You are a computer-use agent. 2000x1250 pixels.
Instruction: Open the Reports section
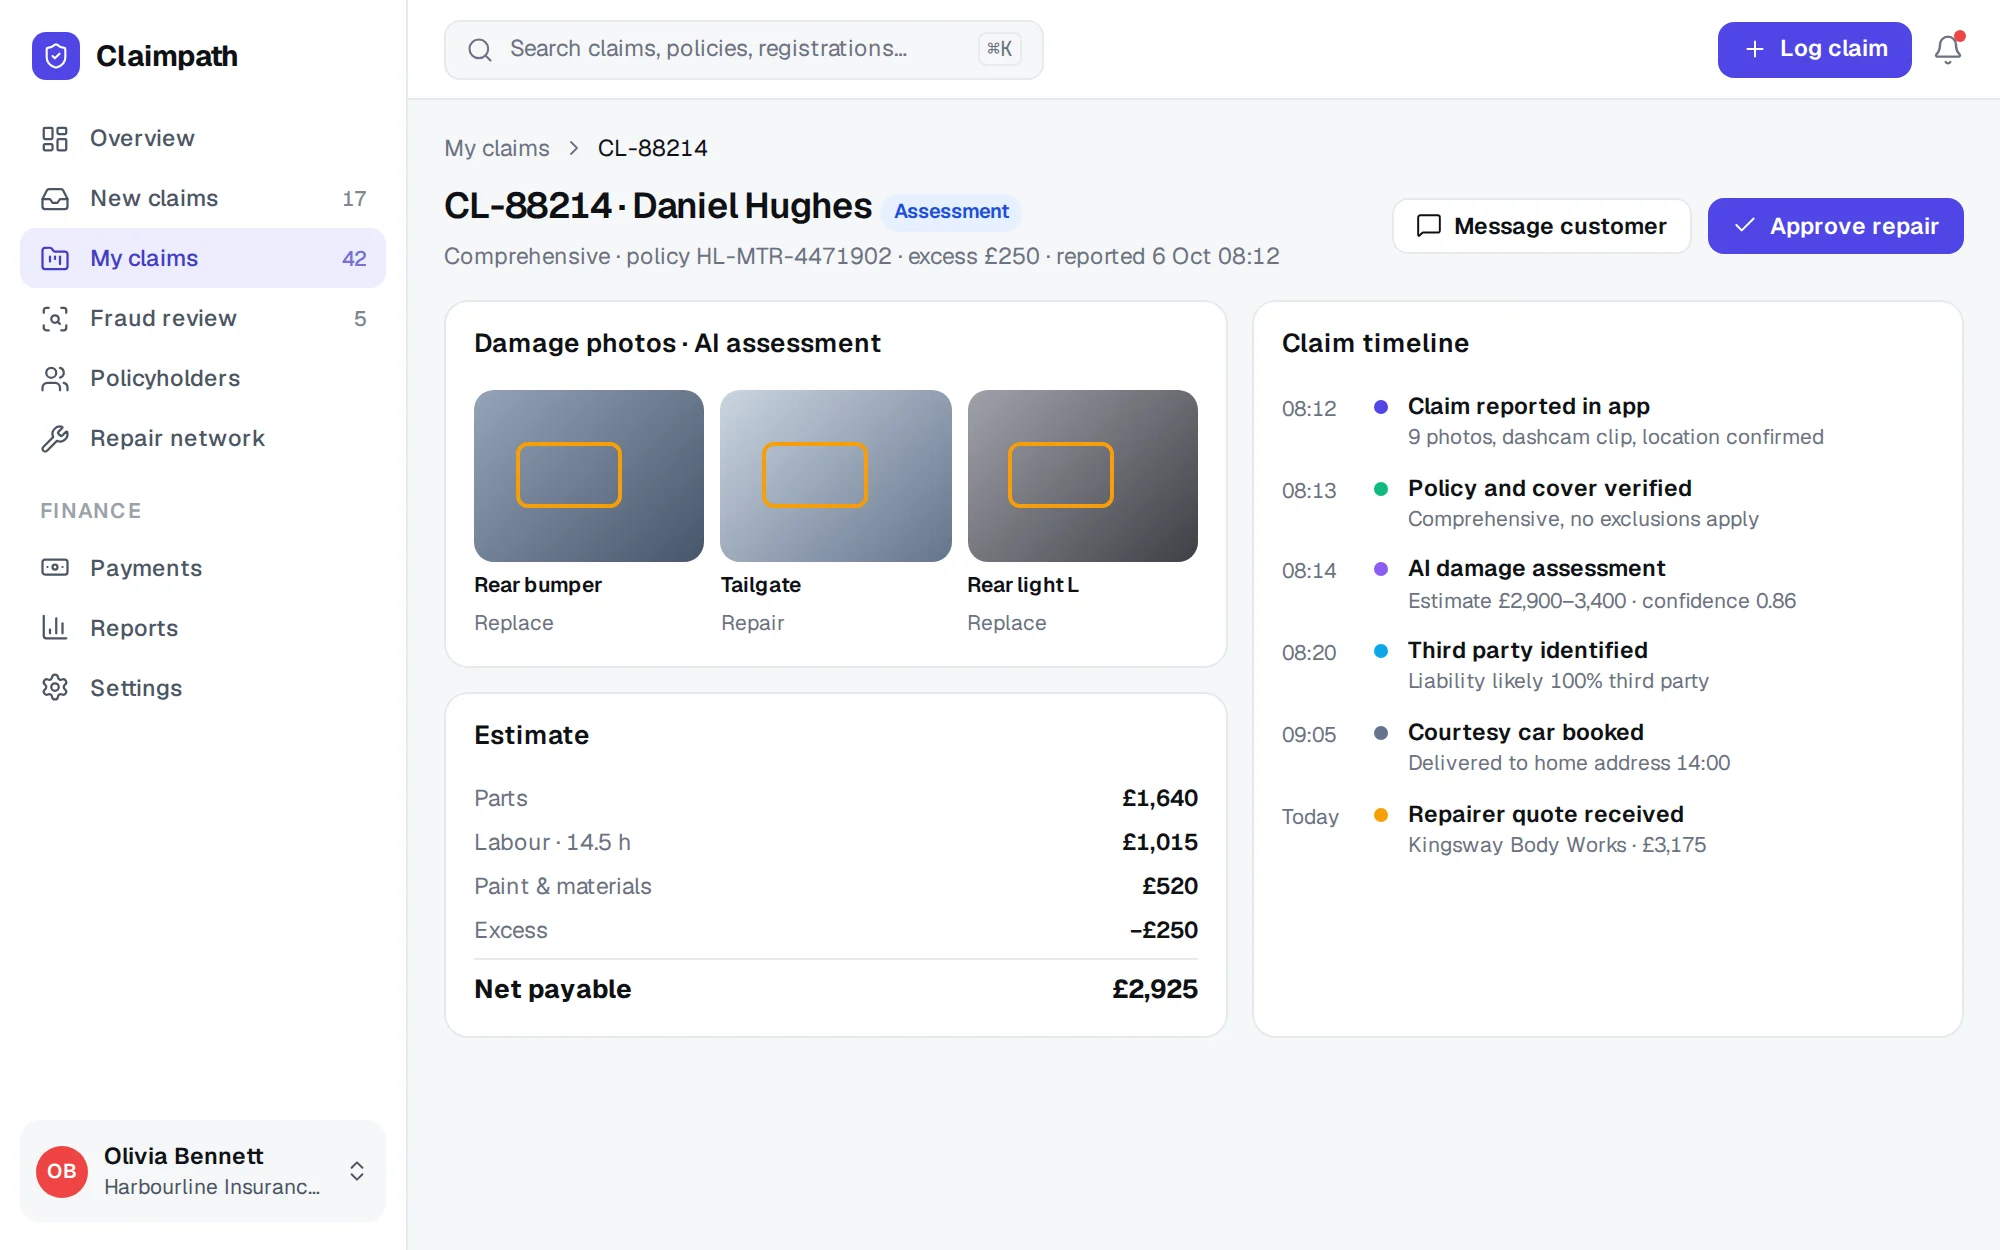click(x=203, y=628)
